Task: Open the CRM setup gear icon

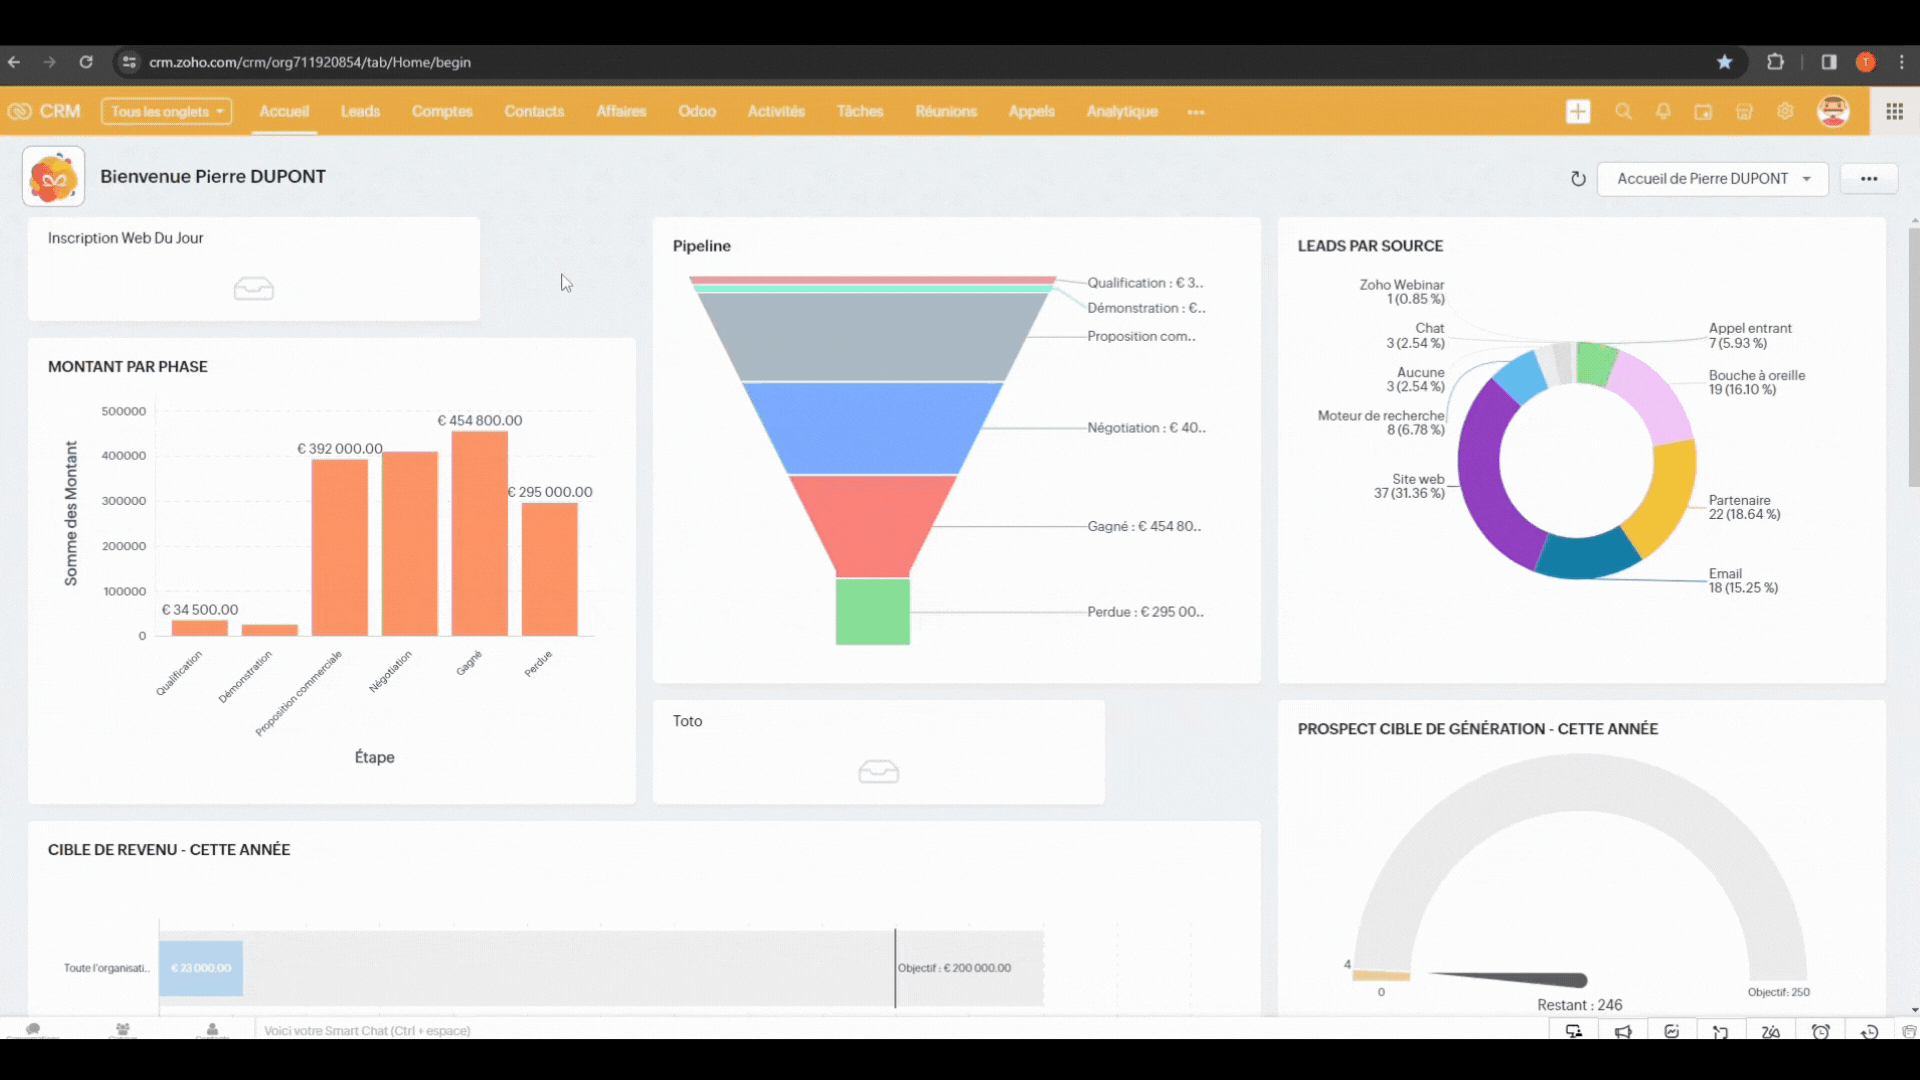Action: [1785, 111]
